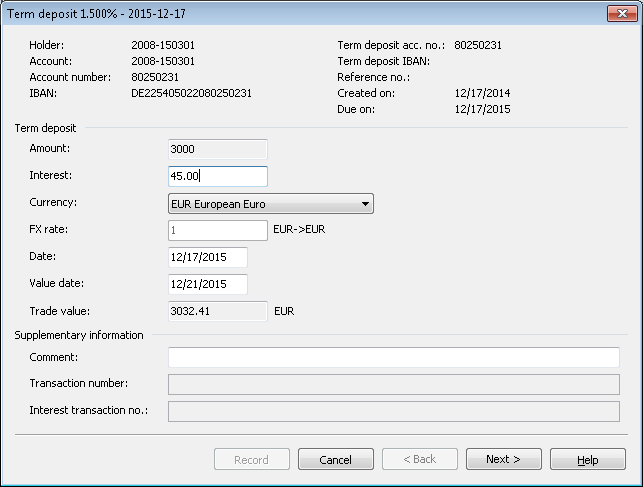Screen dimensions: 643x487
Task: Click the FX rate field
Action: pos(218,230)
